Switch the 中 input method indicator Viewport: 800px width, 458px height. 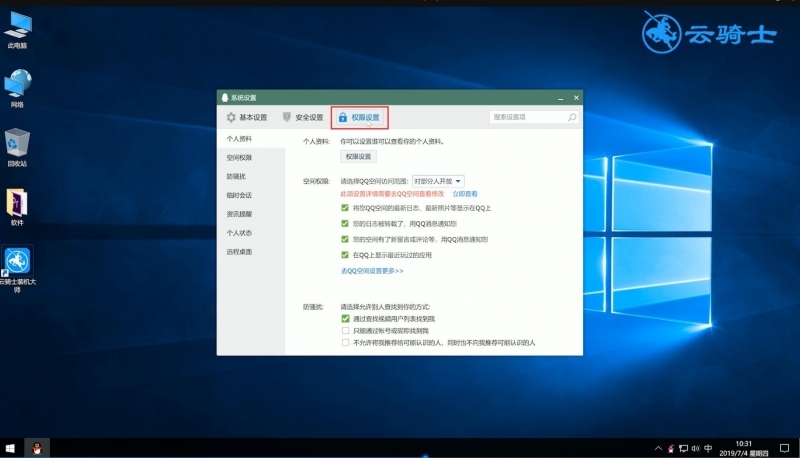click(x=708, y=448)
